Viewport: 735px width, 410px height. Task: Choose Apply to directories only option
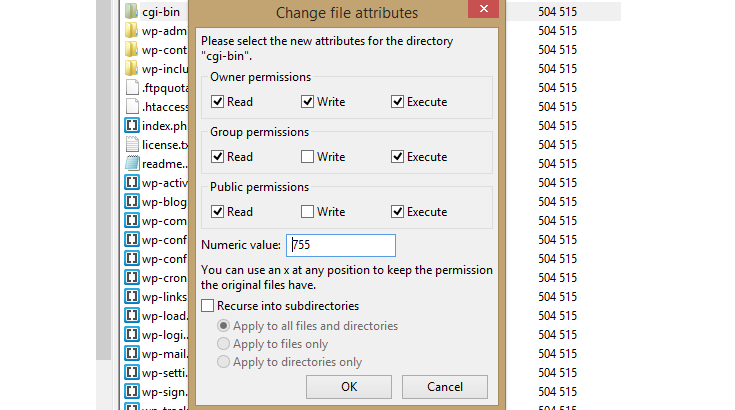tap(223, 362)
